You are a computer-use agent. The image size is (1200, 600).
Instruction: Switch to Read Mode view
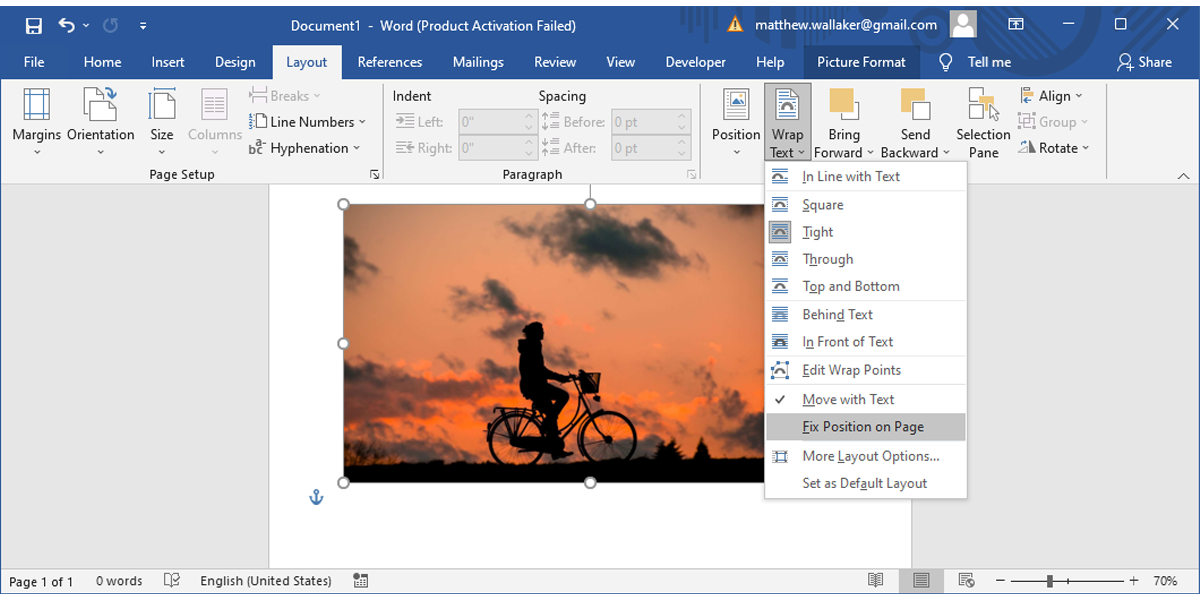[x=876, y=580]
